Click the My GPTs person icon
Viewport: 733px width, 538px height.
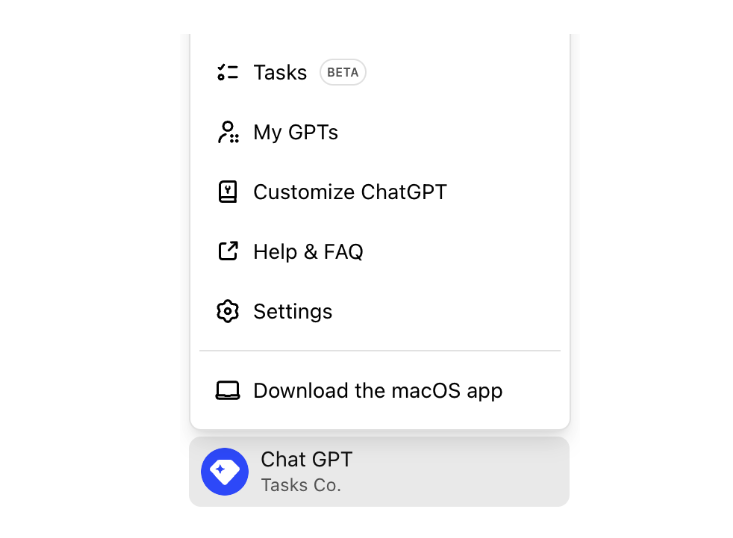pyautogui.click(x=228, y=132)
